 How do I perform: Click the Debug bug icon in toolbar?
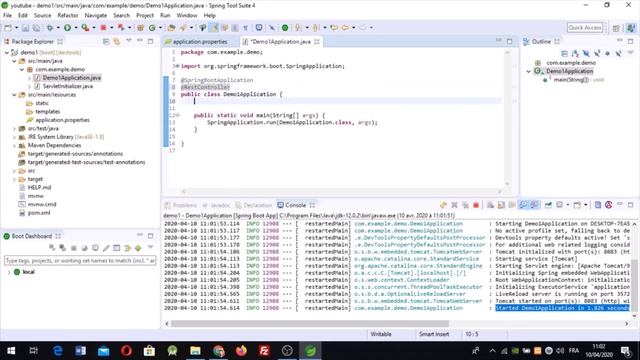[50, 28]
